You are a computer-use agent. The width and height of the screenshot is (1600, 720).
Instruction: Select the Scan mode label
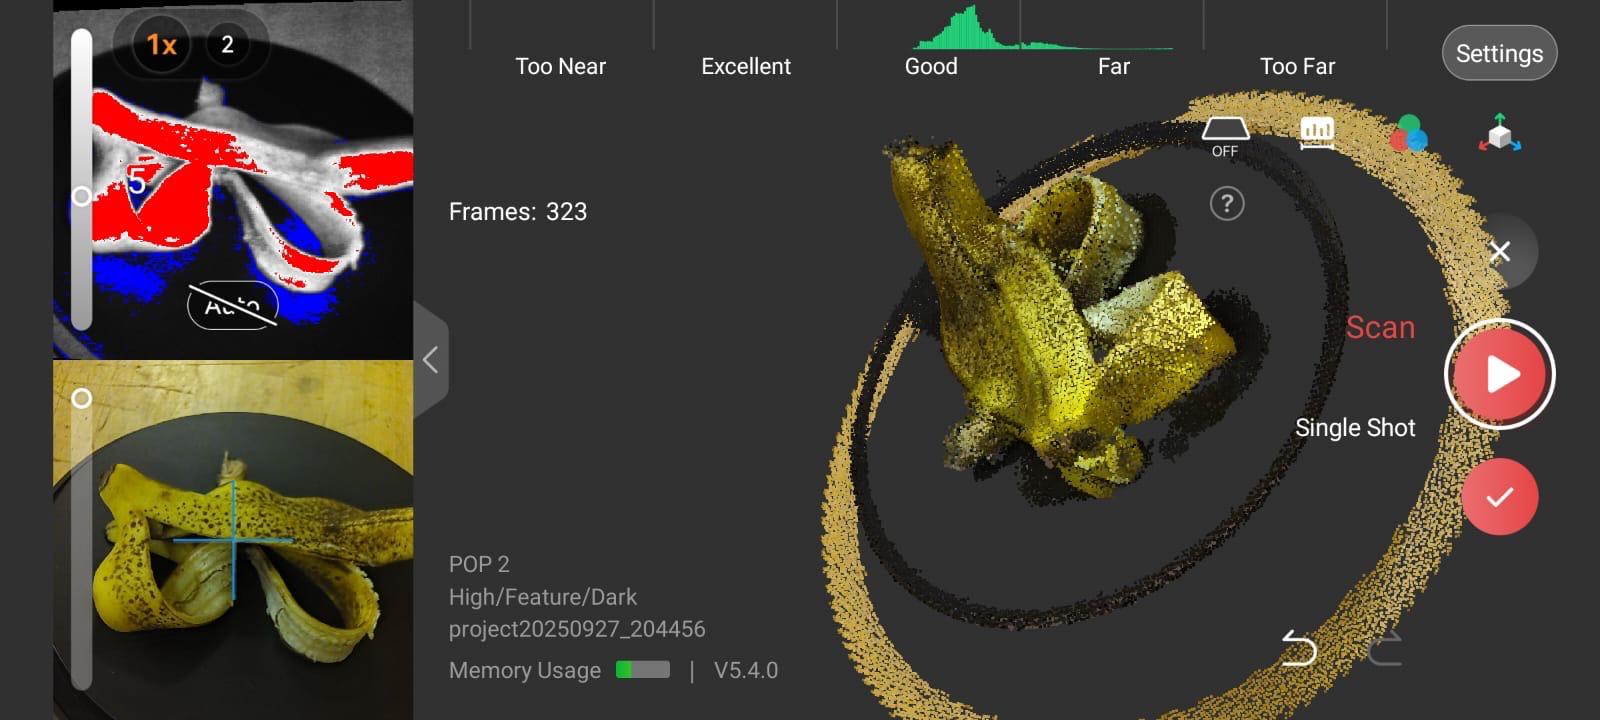(1380, 328)
